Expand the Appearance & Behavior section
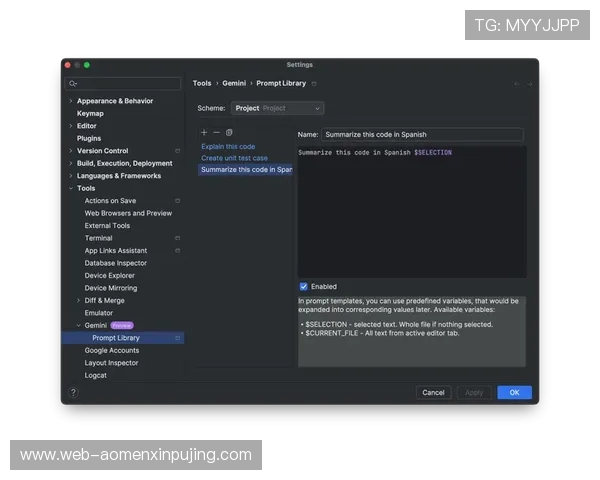600x480 pixels. click(x=70, y=101)
